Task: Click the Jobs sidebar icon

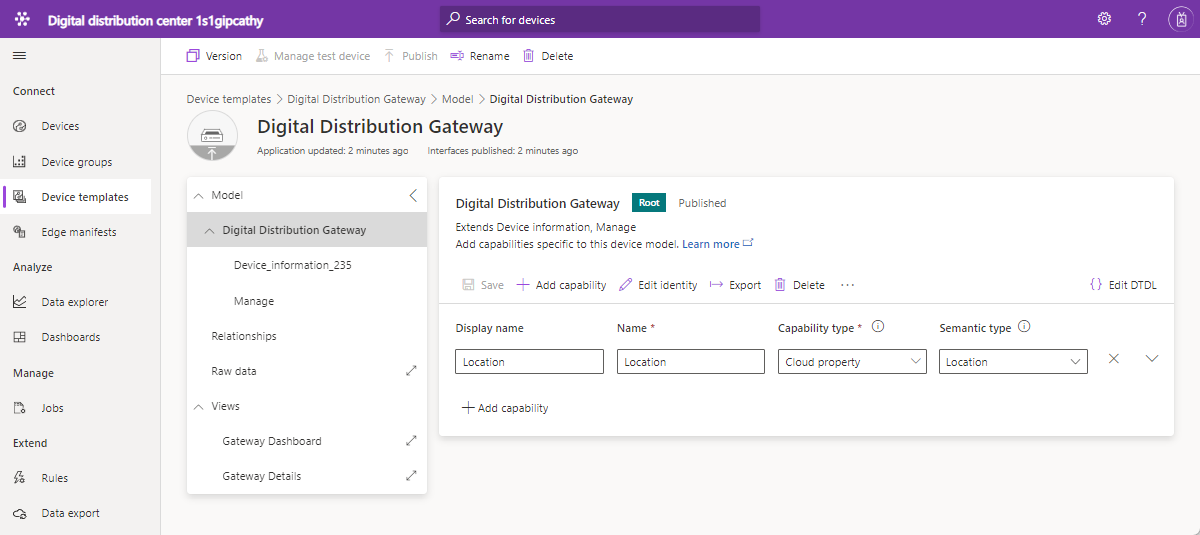Action: tap(19, 408)
